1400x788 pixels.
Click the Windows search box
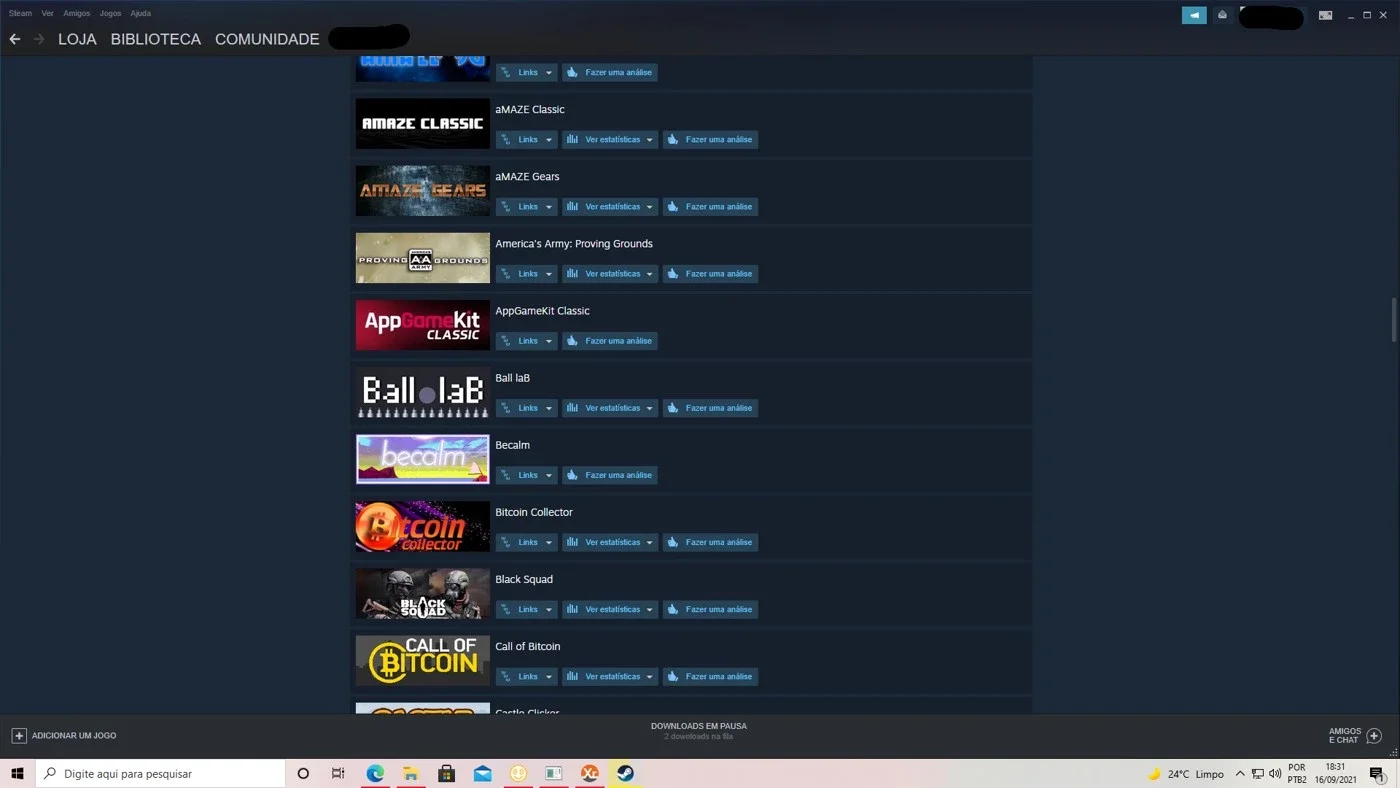pos(161,773)
